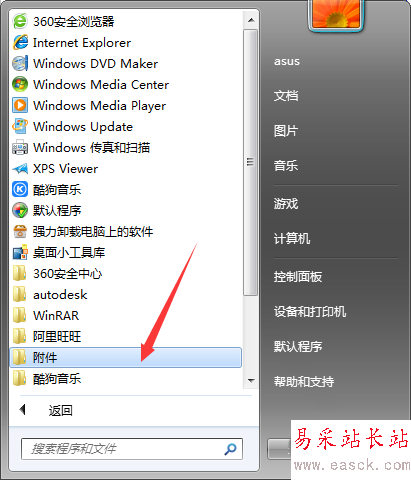Click the 强力卸载电脑上的软件 label
411x480 pixels.
click(93, 232)
